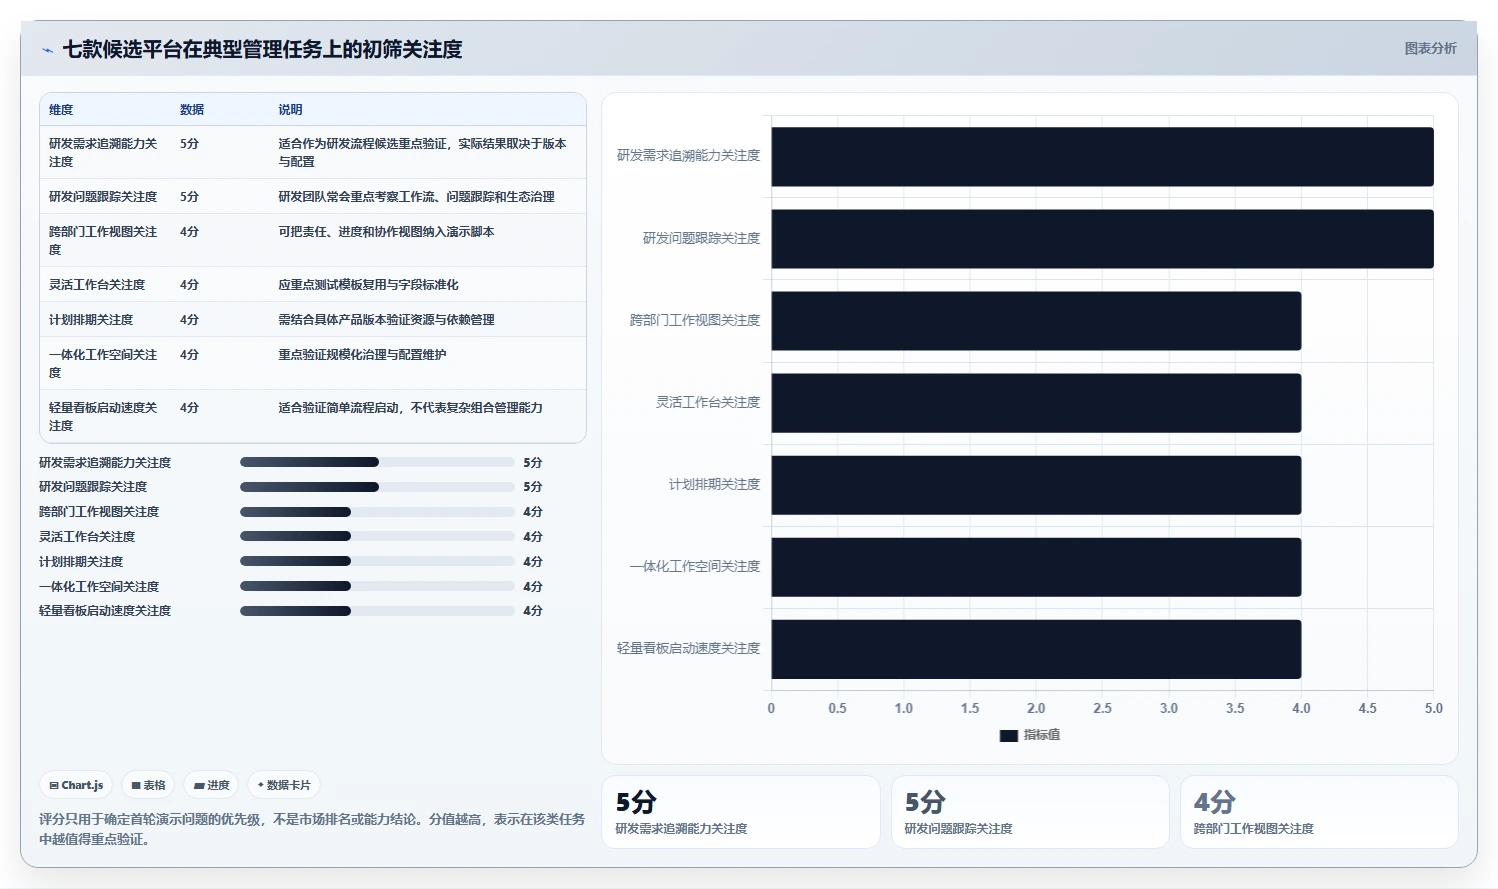Click the 4分 card for 跨部门工作视图关注度

[1319, 812]
